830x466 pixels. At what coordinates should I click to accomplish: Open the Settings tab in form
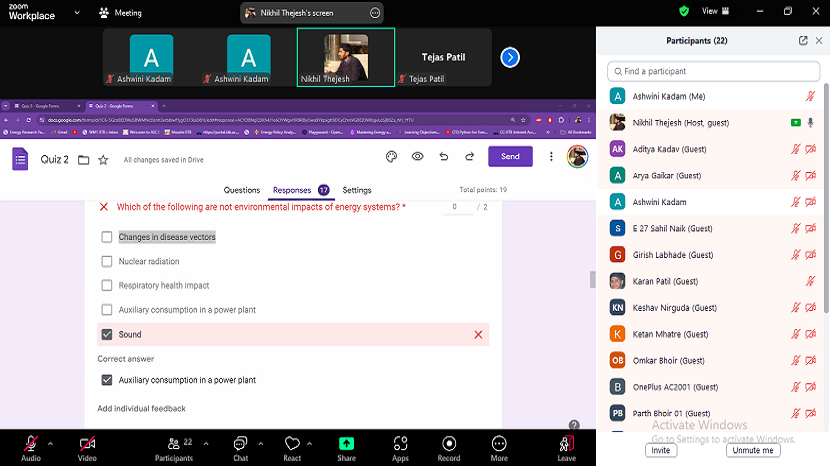[357, 190]
